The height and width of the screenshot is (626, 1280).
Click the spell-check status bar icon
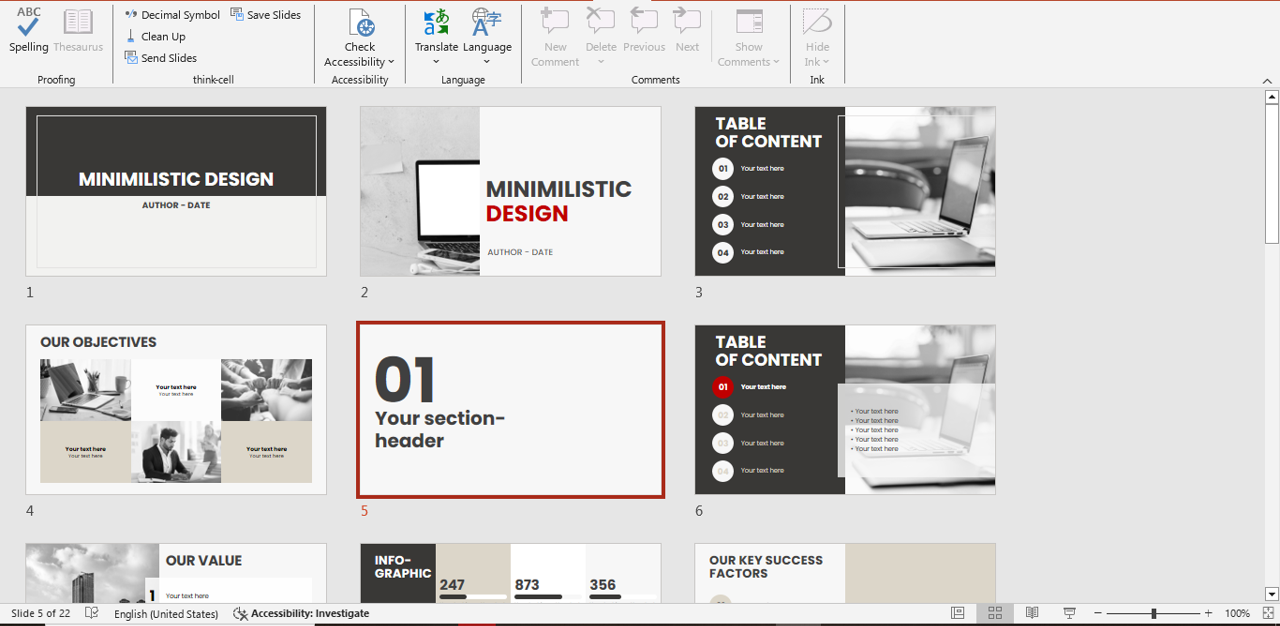point(92,613)
